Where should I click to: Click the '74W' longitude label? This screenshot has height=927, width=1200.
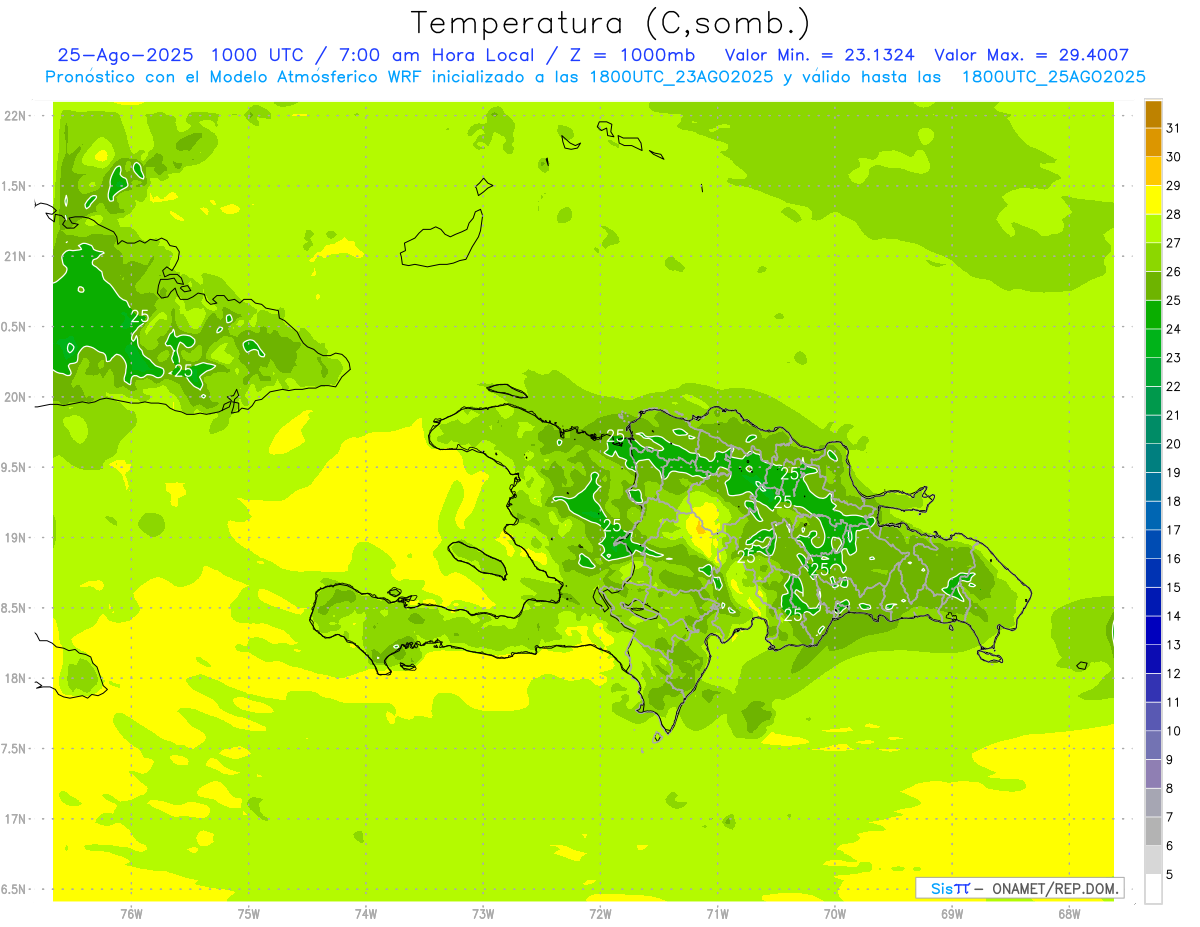366,913
